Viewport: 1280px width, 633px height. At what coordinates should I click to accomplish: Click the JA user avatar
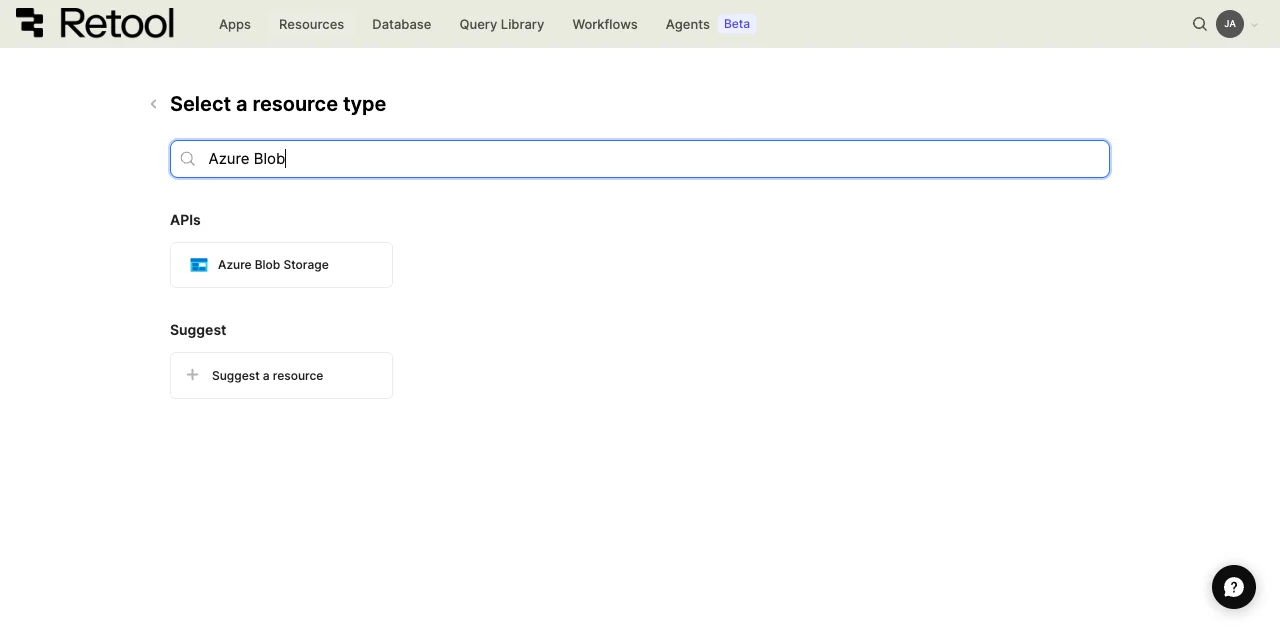pyautogui.click(x=1230, y=24)
